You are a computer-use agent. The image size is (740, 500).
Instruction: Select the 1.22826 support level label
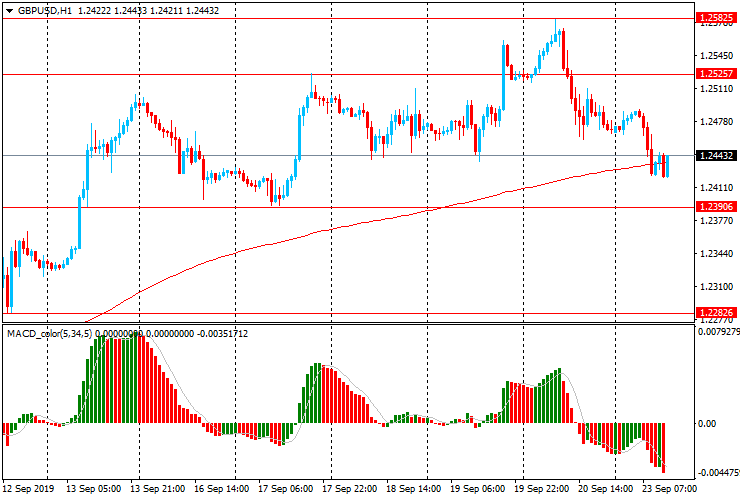click(716, 313)
